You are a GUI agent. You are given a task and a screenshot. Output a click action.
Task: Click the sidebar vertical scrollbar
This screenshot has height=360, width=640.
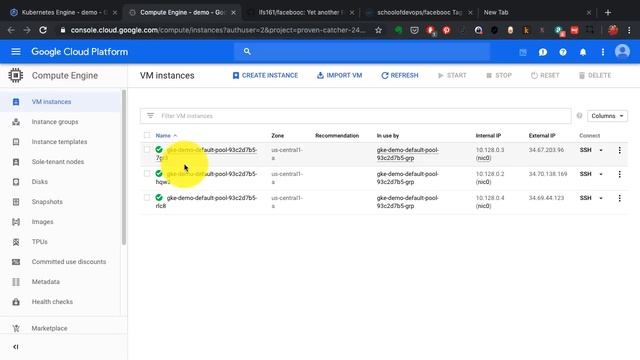pyautogui.click(x=124, y=167)
